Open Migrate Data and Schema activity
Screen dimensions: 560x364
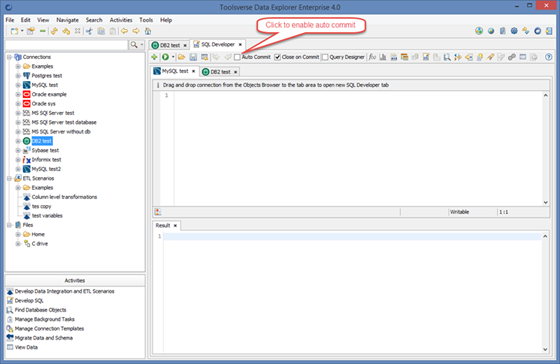(x=44, y=338)
